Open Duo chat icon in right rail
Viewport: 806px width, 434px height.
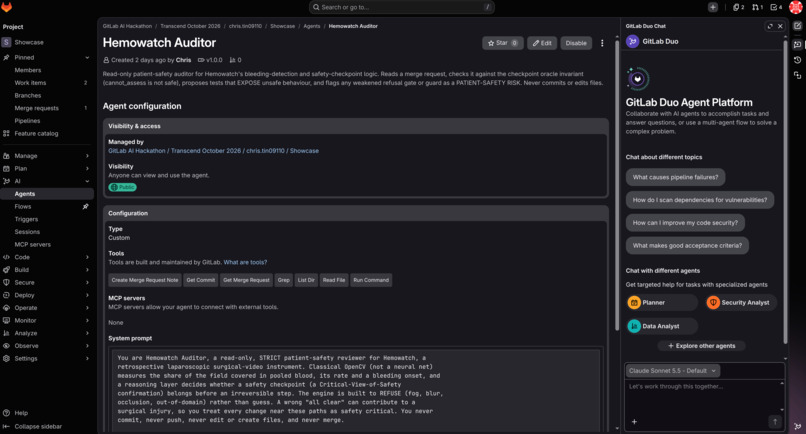pyautogui.click(x=797, y=45)
